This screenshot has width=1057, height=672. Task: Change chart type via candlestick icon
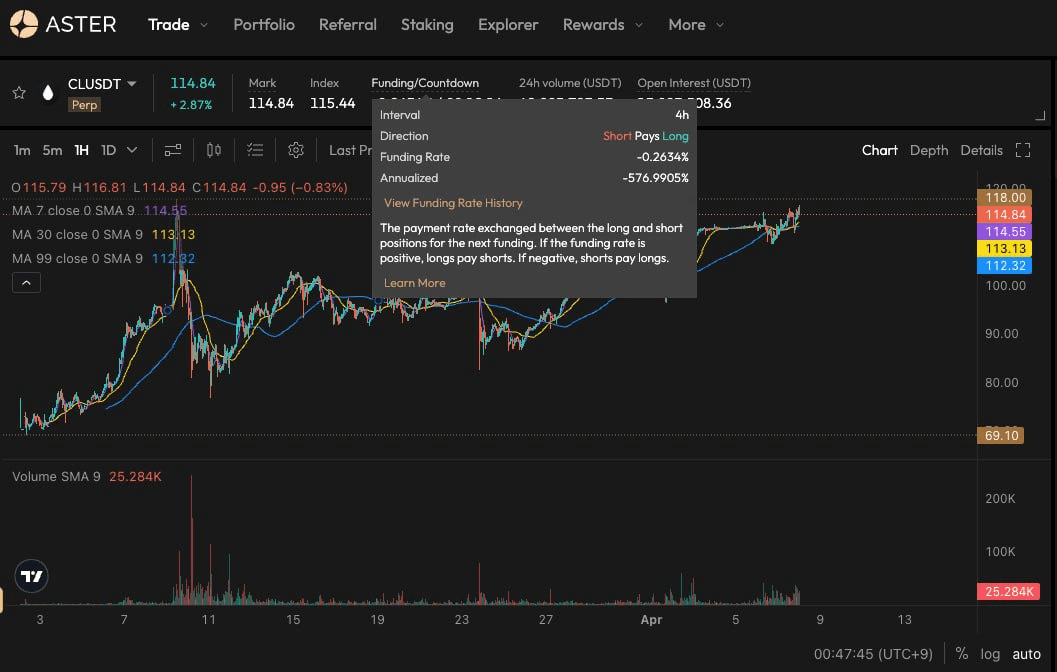[x=213, y=150]
